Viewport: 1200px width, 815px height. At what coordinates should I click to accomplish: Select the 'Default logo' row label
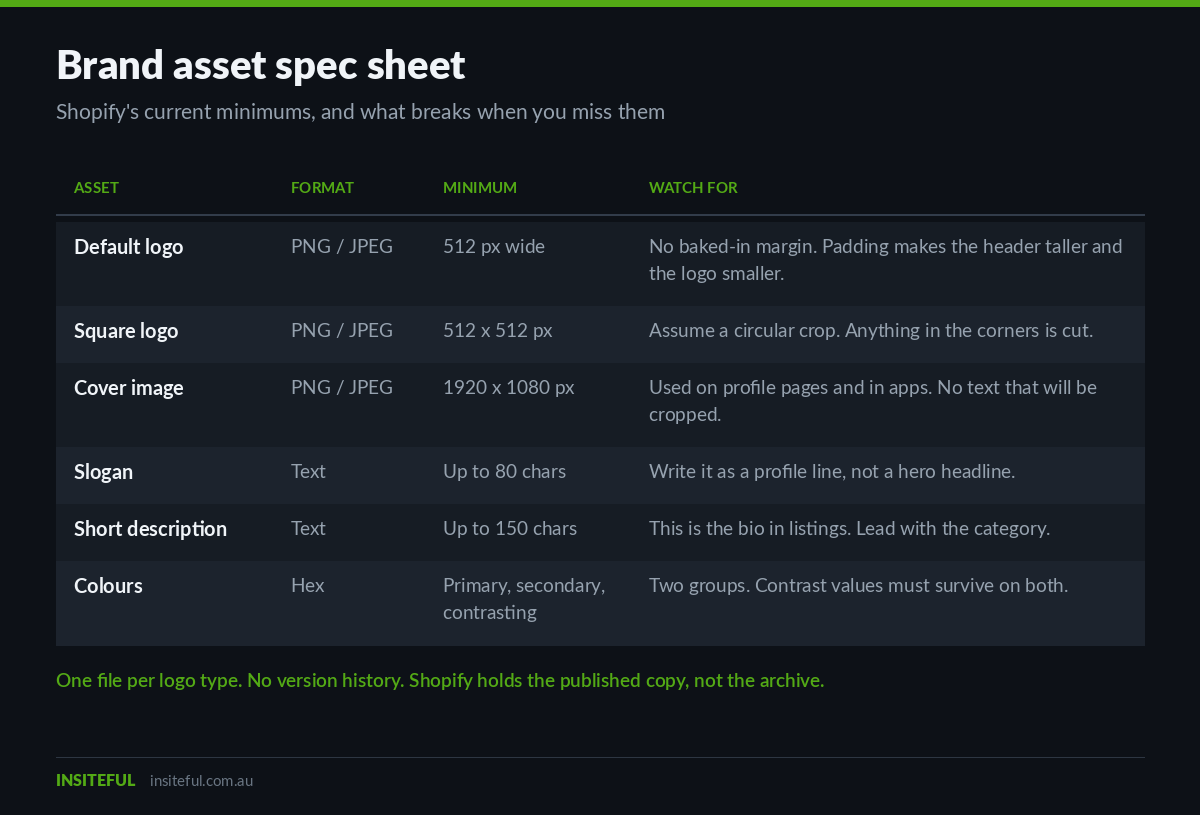[128, 246]
